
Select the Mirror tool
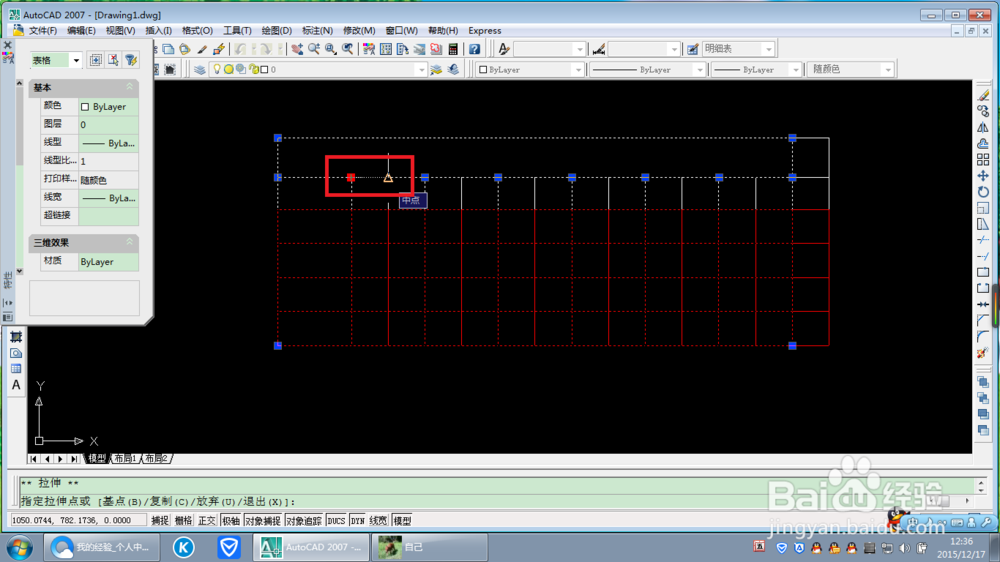point(983,127)
